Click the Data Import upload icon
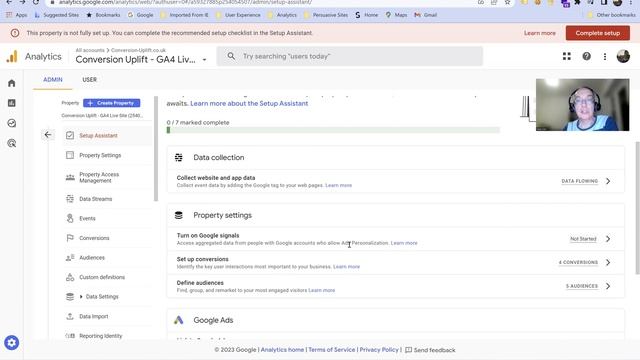The image size is (640, 360). tap(70, 316)
